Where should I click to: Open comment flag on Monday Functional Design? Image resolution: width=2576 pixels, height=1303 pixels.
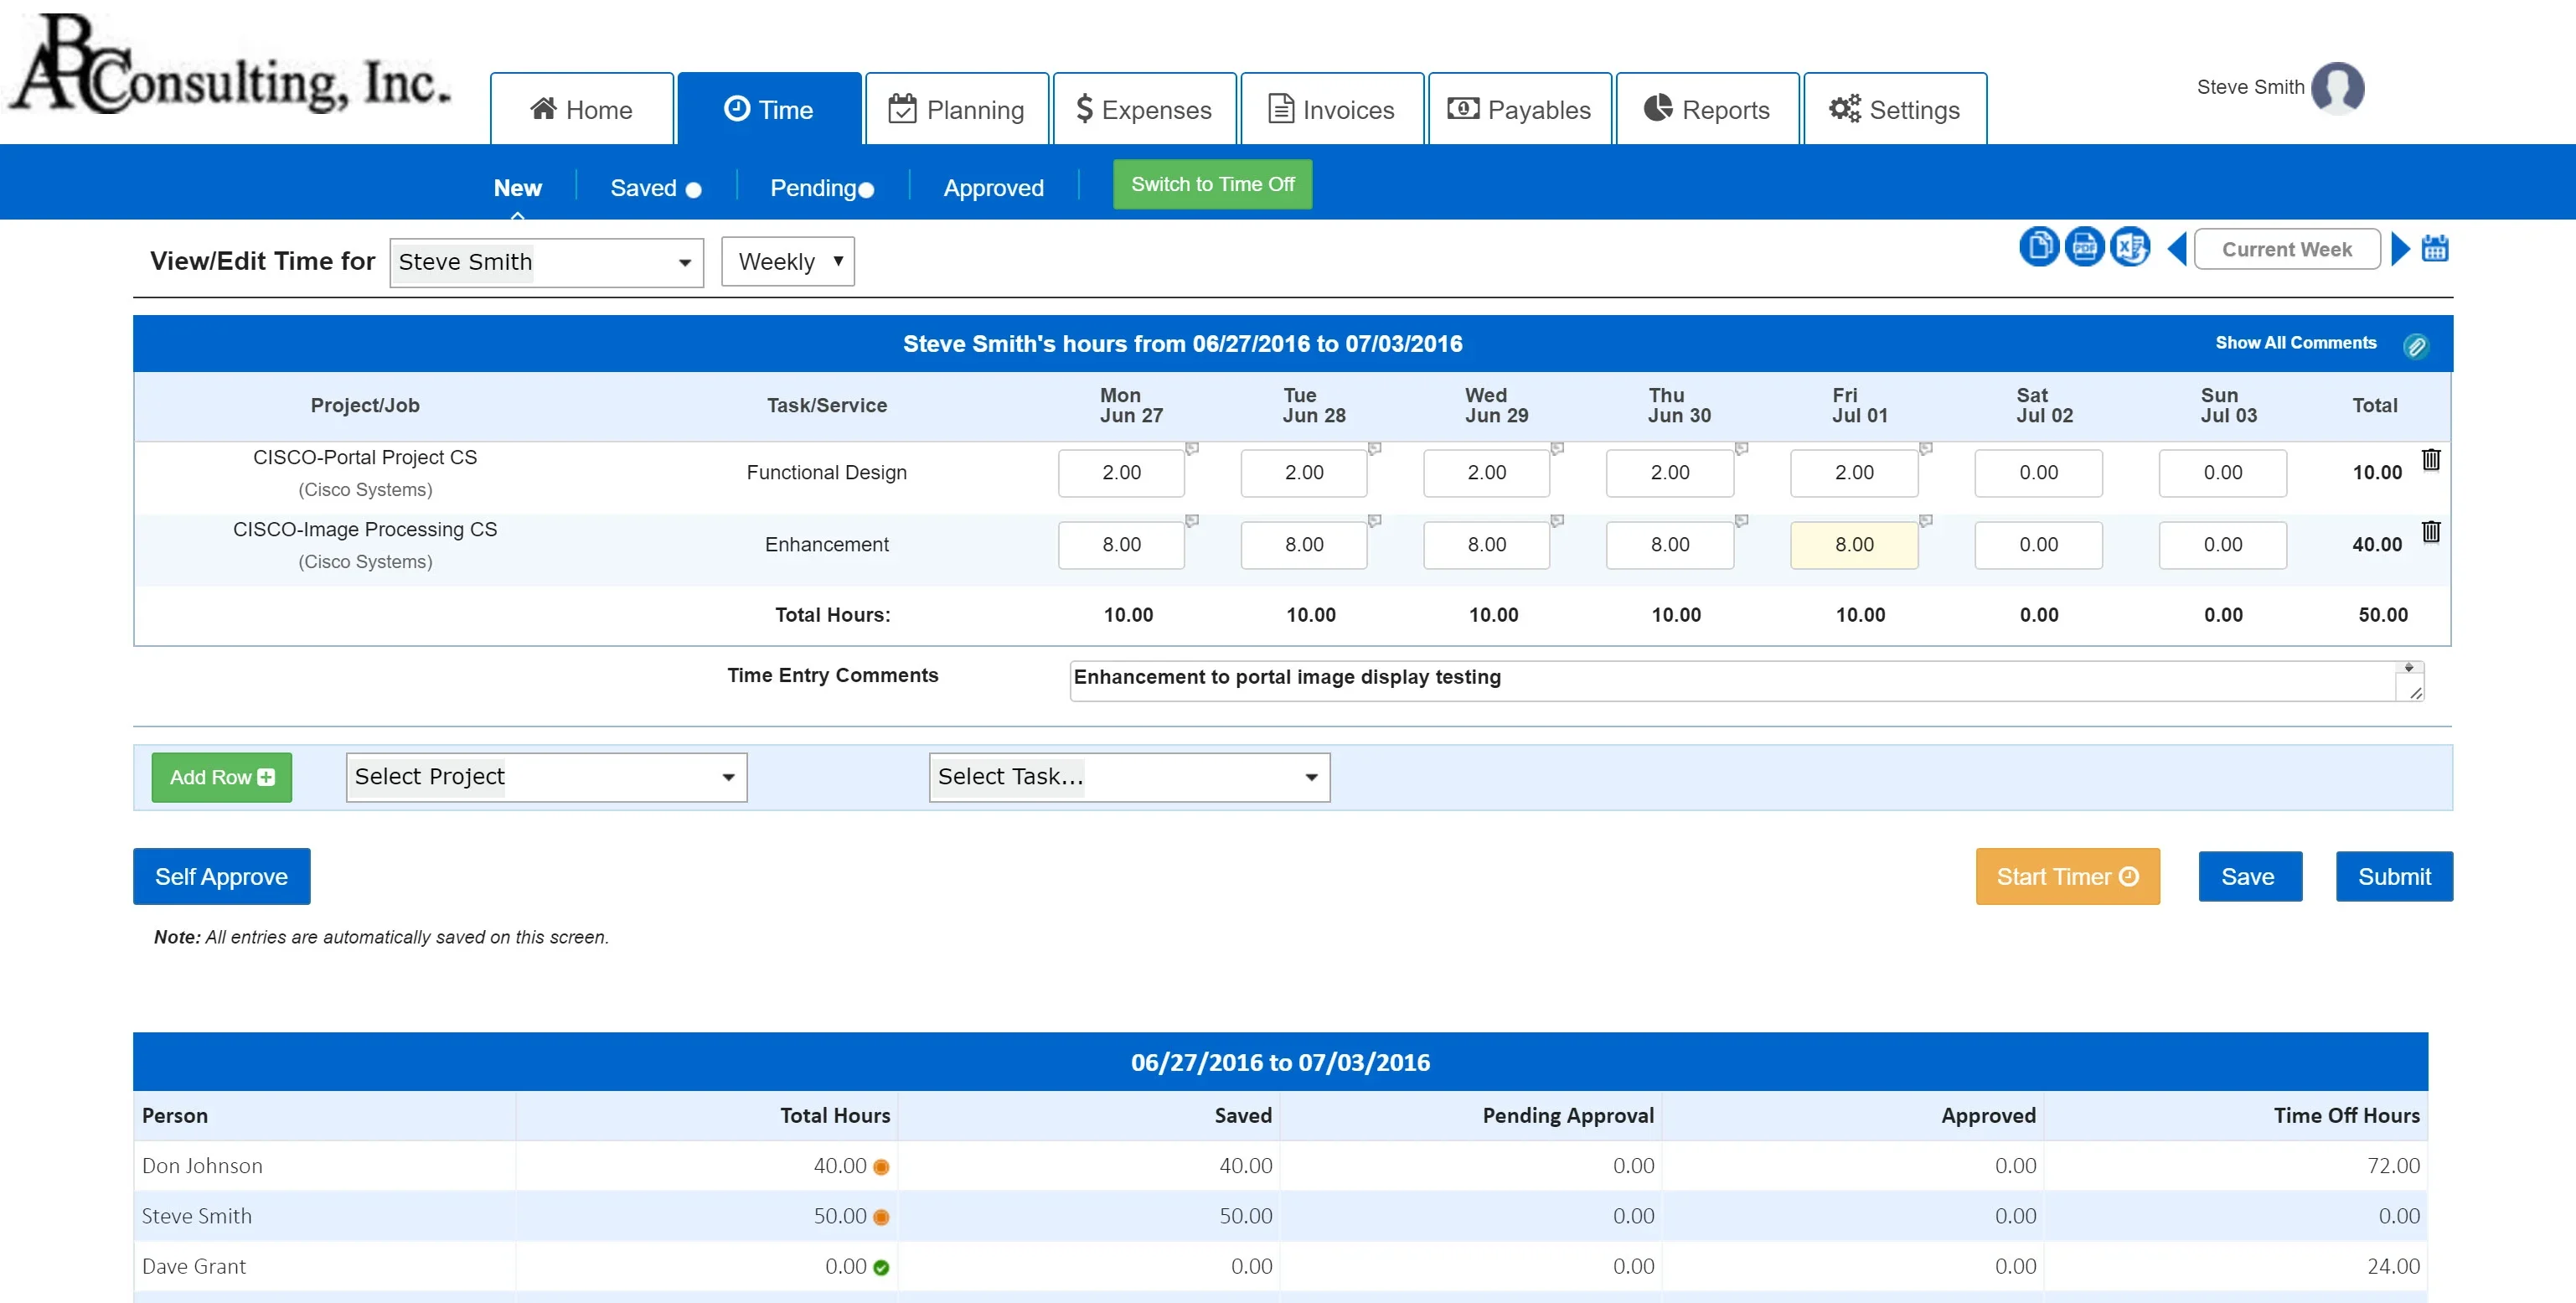coord(1192,449)
